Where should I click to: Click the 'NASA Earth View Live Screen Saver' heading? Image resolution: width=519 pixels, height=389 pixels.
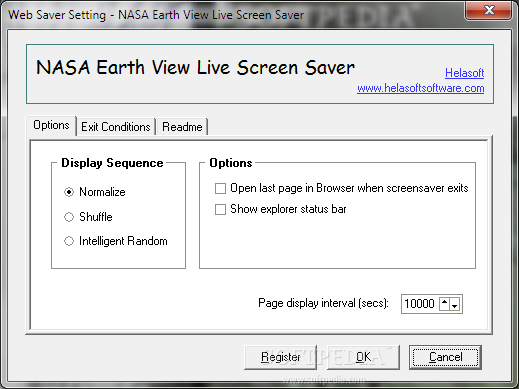pos(195,68)
